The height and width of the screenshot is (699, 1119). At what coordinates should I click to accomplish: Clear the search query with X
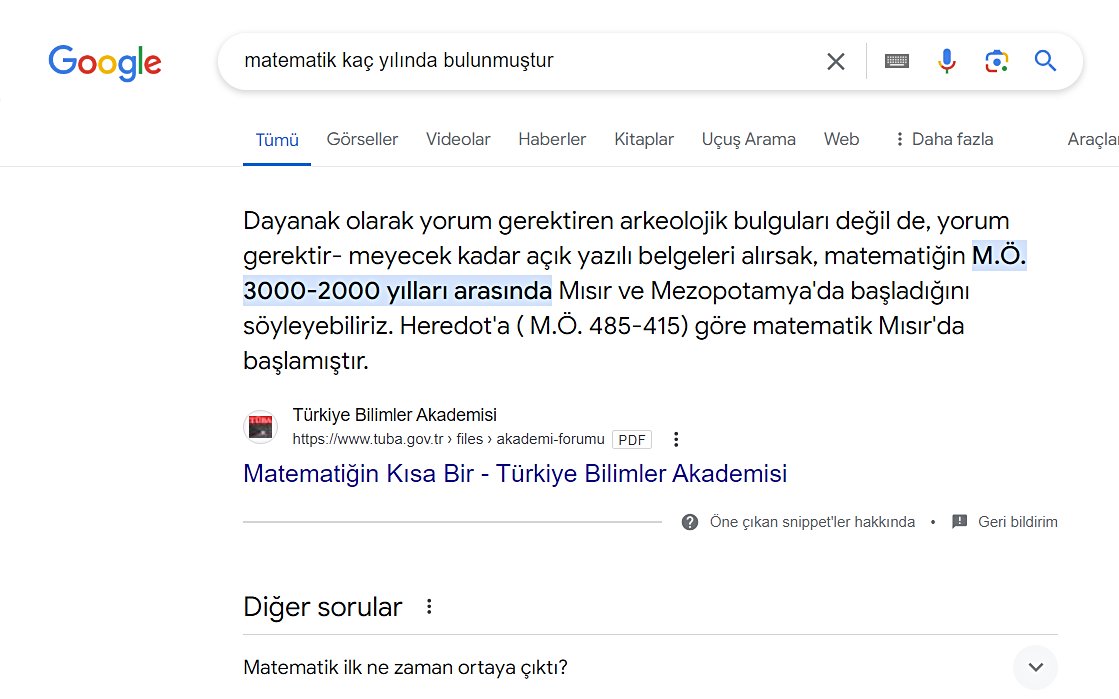(836, 61)
